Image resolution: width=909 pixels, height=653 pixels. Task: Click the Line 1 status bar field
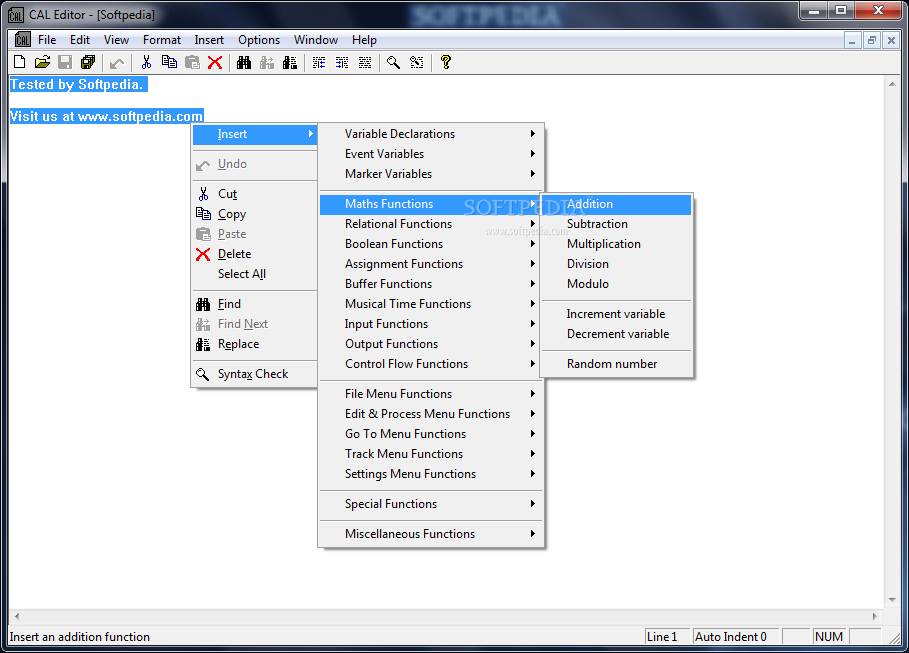667,637
